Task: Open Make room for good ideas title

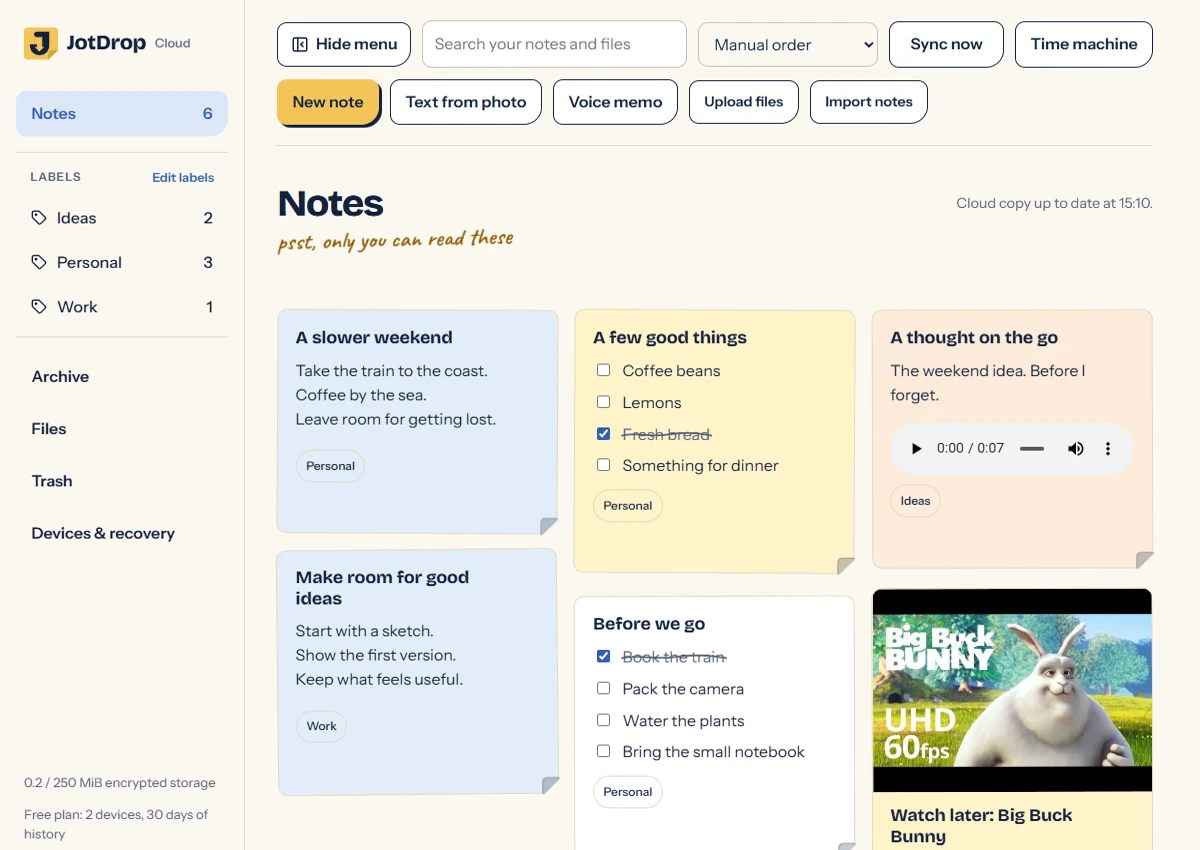Action: tap(382, 588)
